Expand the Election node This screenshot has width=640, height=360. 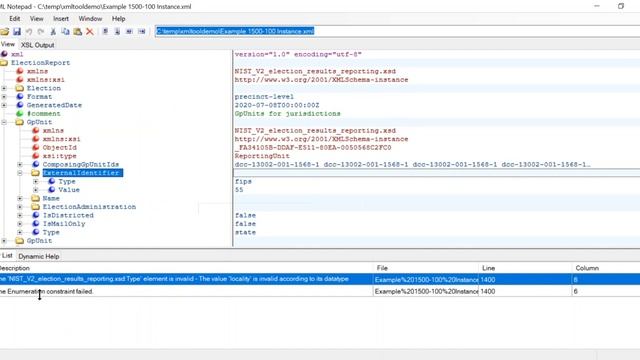[4, 88]
